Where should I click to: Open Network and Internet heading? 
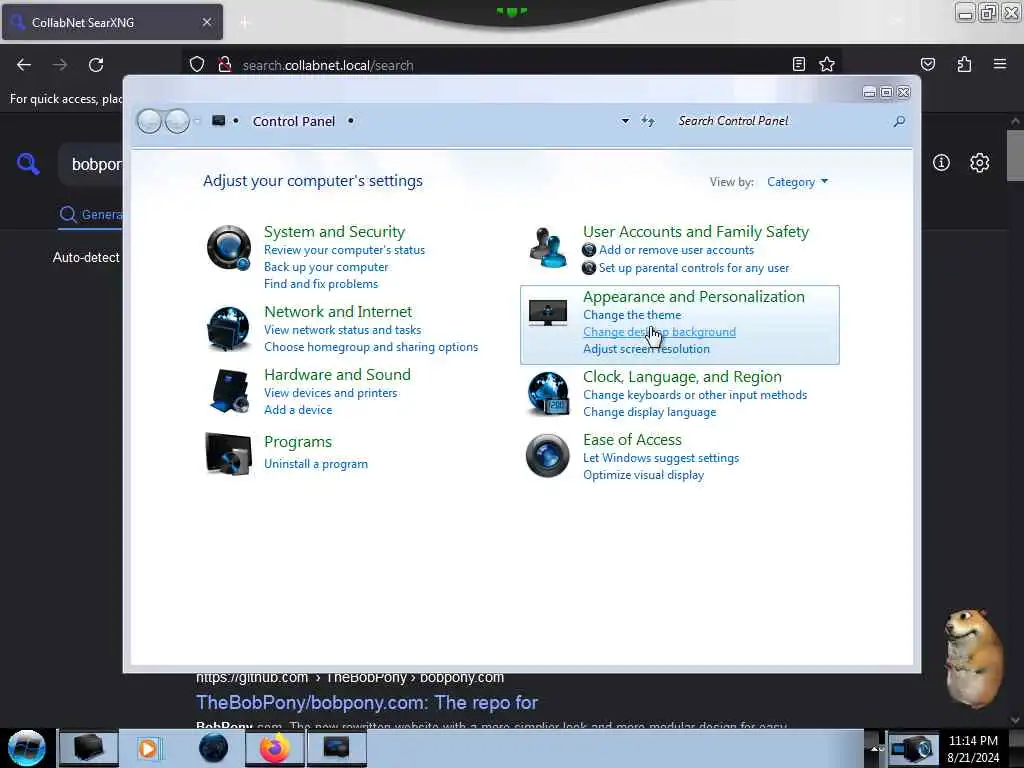[x=338, y=312]
